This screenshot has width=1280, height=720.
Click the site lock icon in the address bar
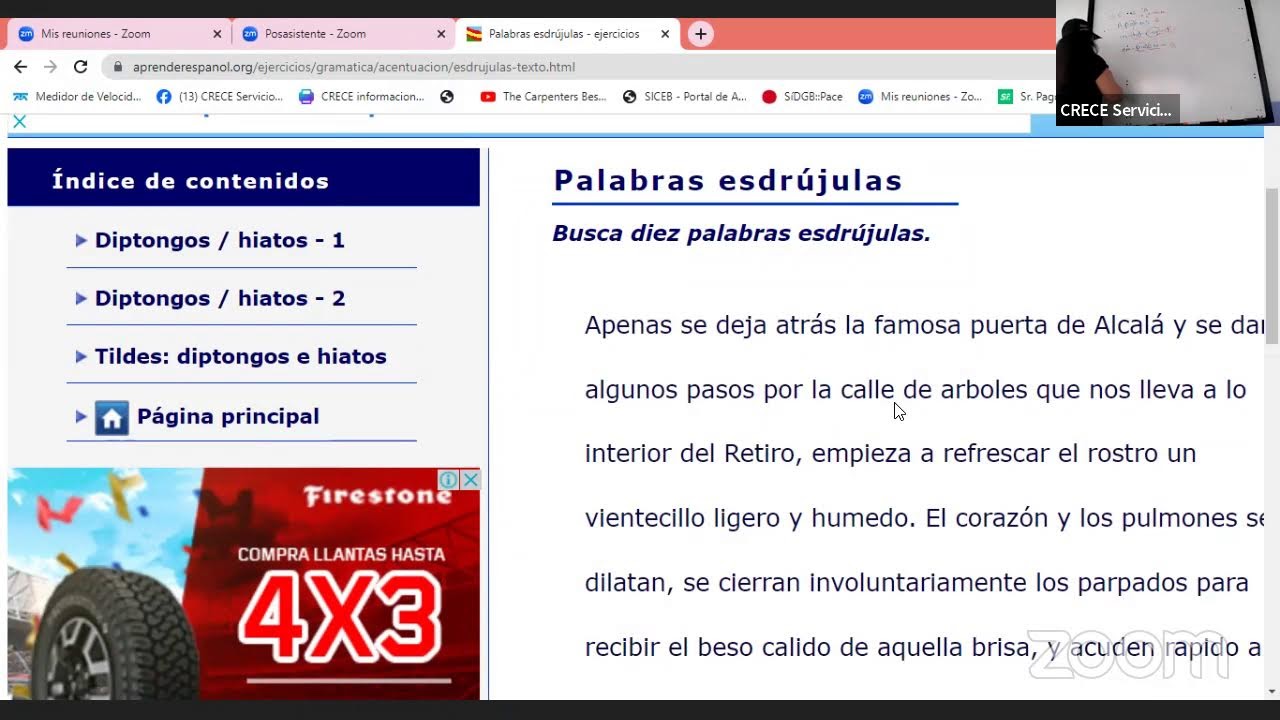[x=118, y=67]
